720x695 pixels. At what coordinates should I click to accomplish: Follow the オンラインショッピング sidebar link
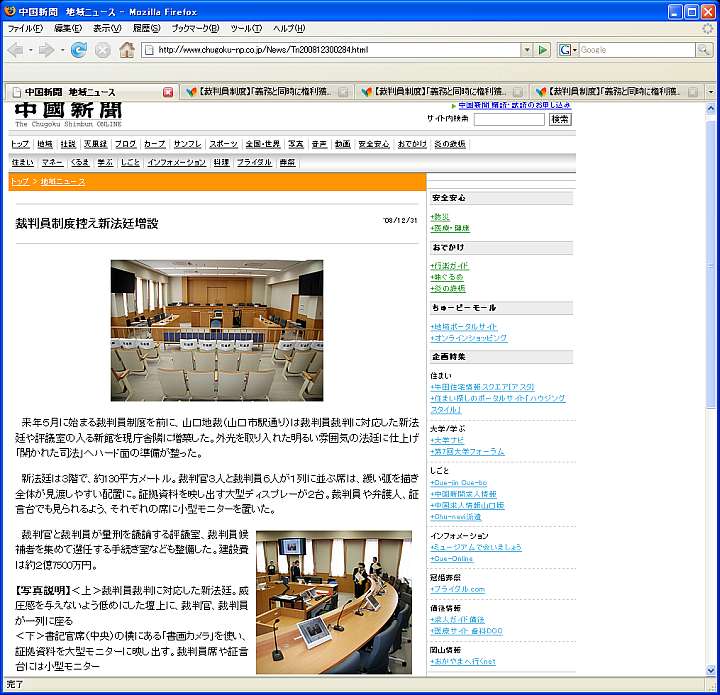click(x=468, y=338)
